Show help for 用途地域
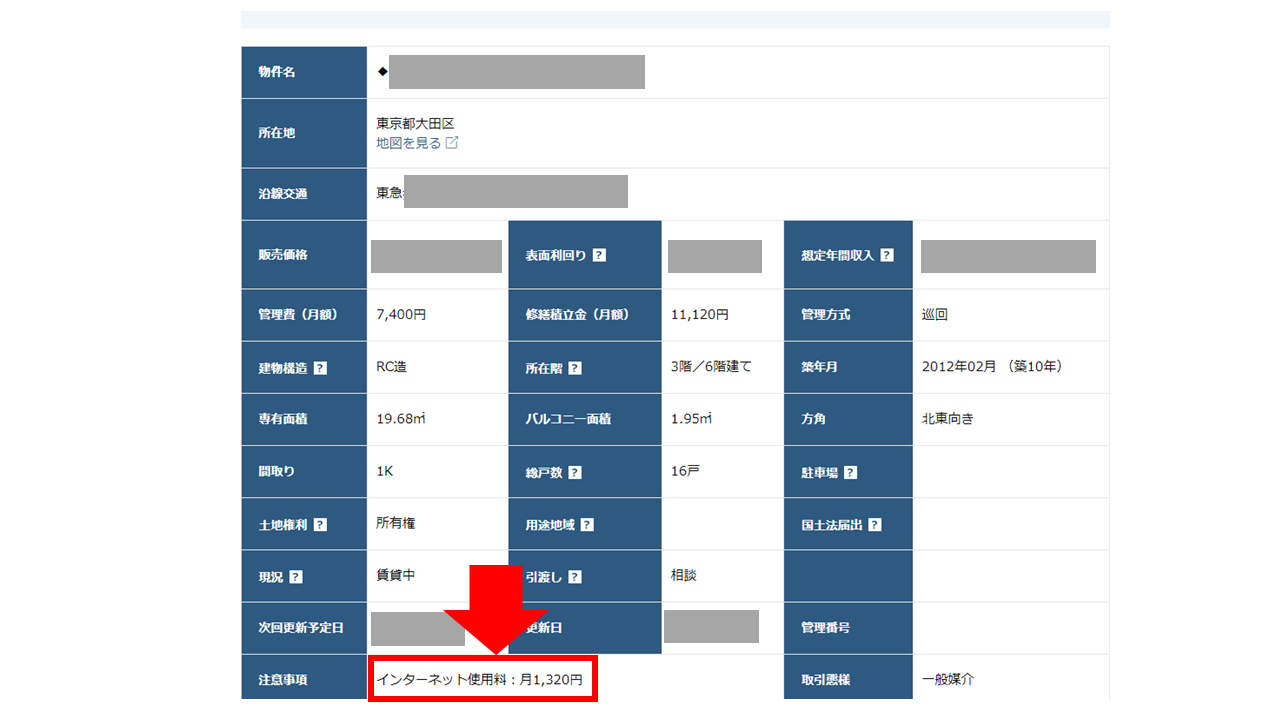Image resolution: width=1280 pixels, height=720 pixels. coord(587,524)
